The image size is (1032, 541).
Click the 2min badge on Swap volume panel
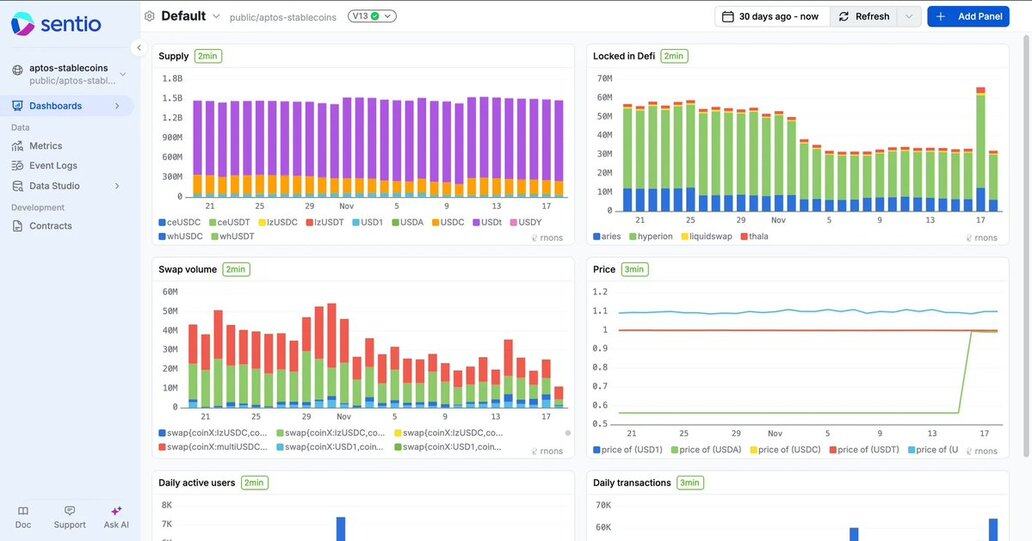pyautogui.click(x=236, y=269)
